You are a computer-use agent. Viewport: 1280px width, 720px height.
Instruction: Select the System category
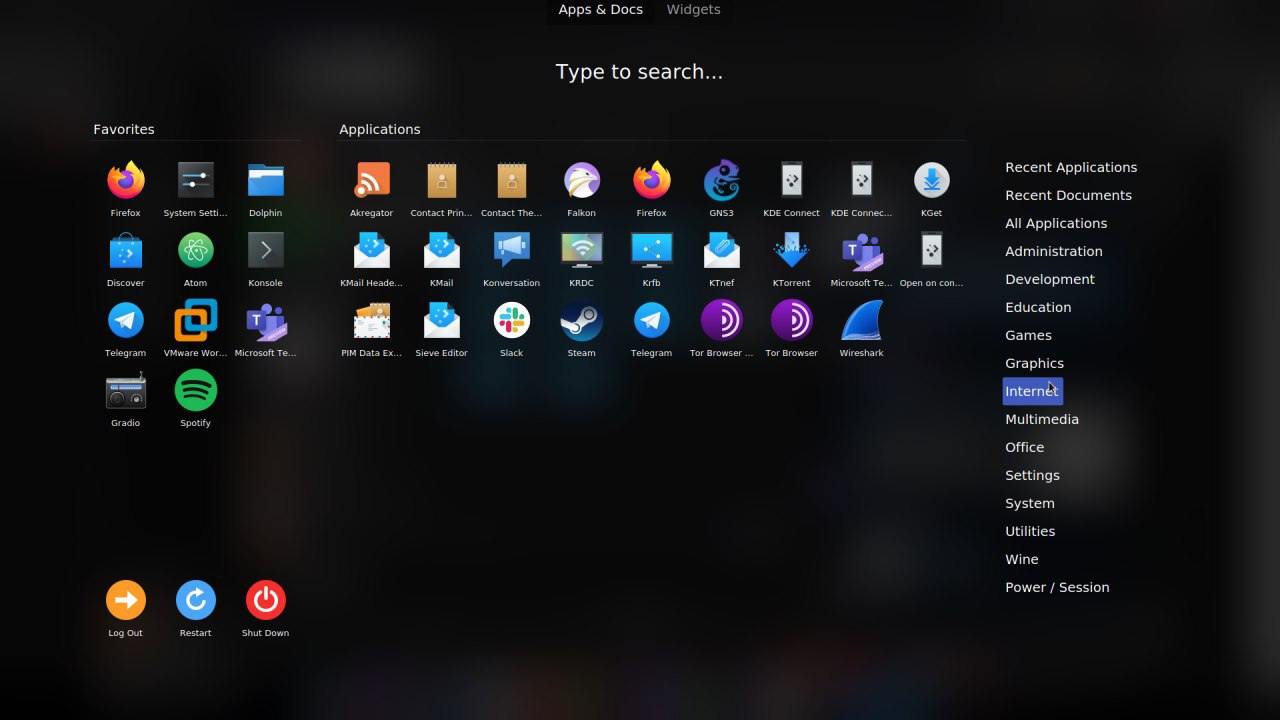tap(1030, 503)
